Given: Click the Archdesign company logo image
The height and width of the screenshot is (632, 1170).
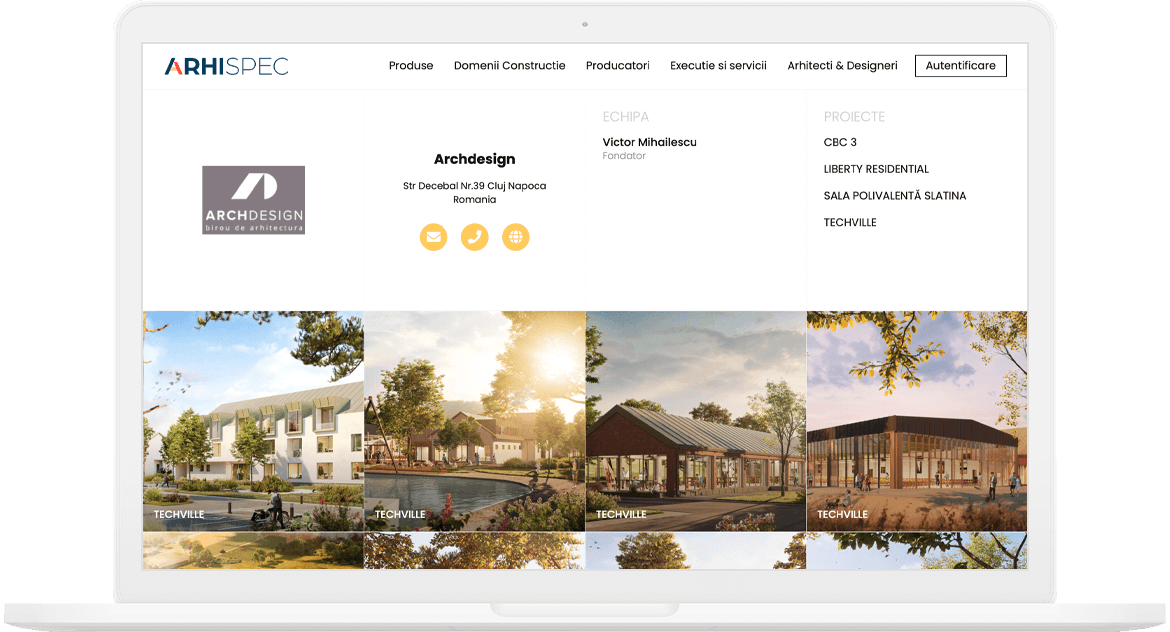Looking at the screenshot, I should (x=253, y=200).
